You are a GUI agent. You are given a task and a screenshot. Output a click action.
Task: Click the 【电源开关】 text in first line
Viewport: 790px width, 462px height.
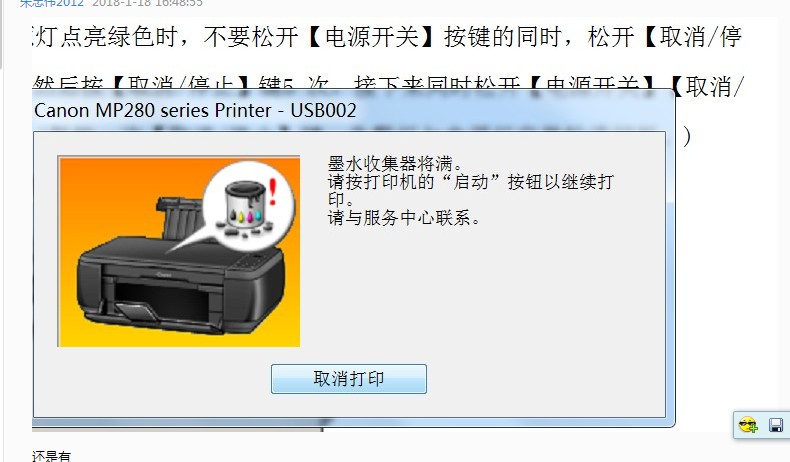click(x=371, y=37)
